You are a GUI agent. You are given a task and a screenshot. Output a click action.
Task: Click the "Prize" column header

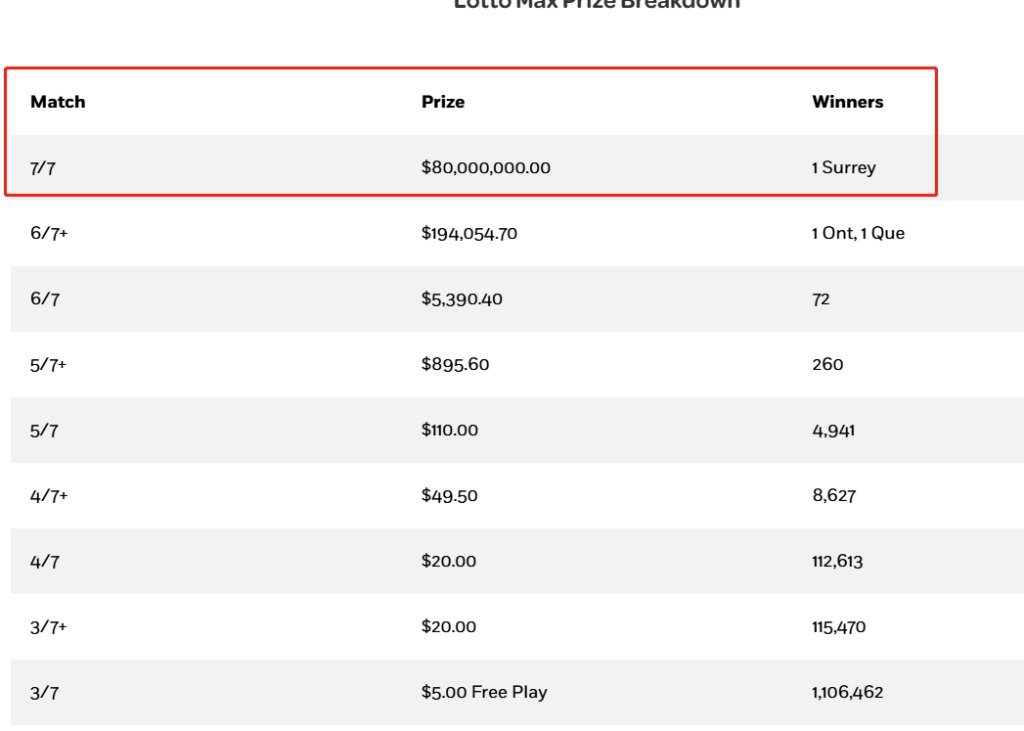(x=443, y=102)
